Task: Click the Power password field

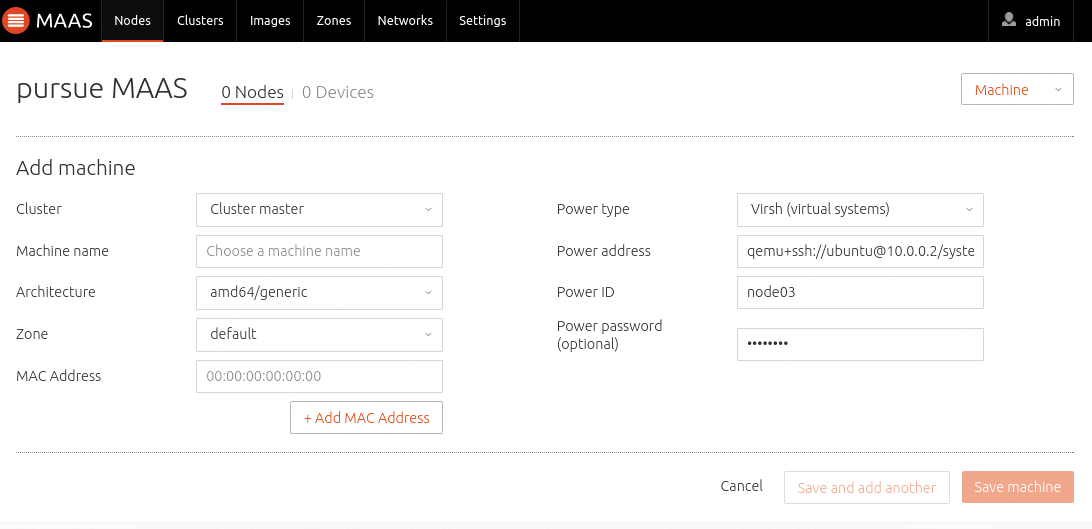Action: pos(860,345)
